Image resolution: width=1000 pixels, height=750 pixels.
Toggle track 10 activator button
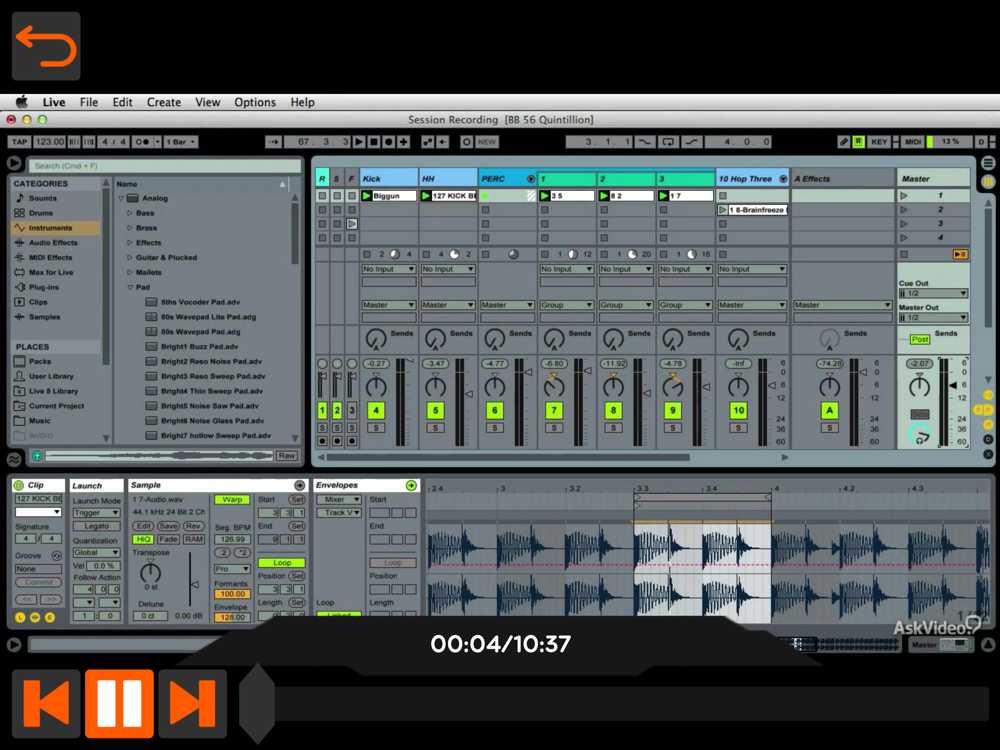coord(738,411)
